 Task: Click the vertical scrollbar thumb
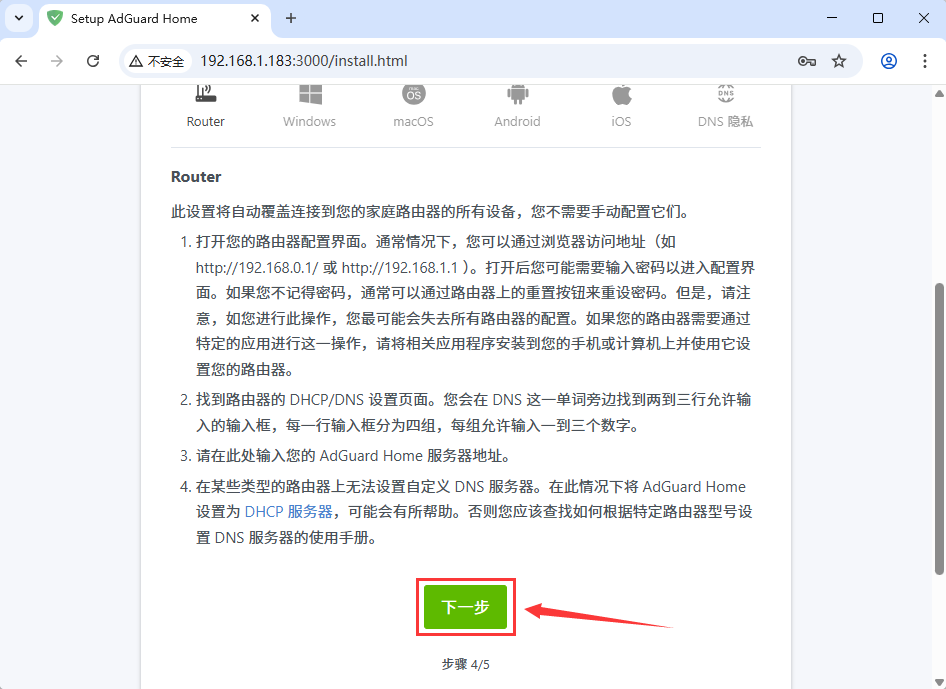point(939,428)
